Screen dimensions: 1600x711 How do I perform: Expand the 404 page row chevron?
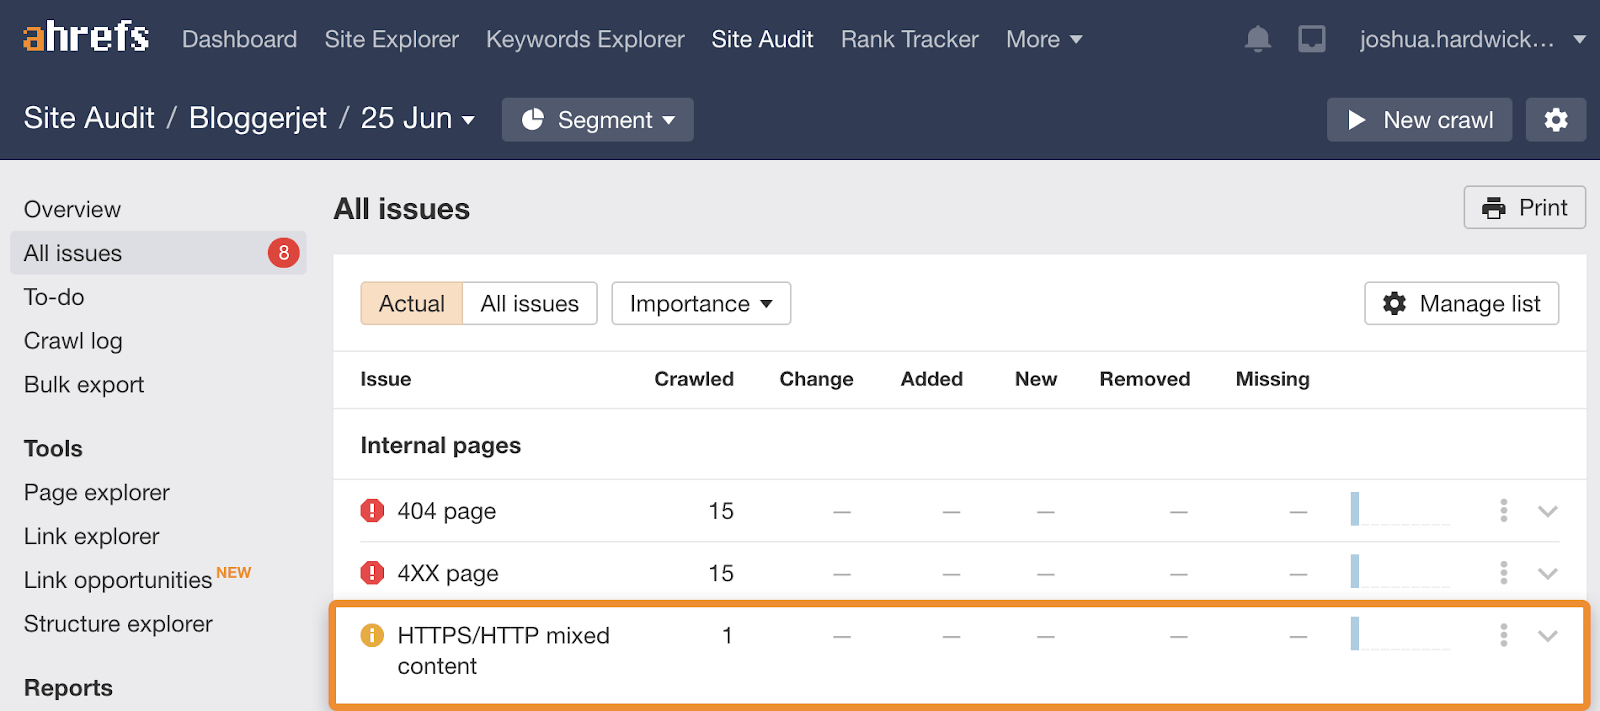click(x=1548, y=511)
